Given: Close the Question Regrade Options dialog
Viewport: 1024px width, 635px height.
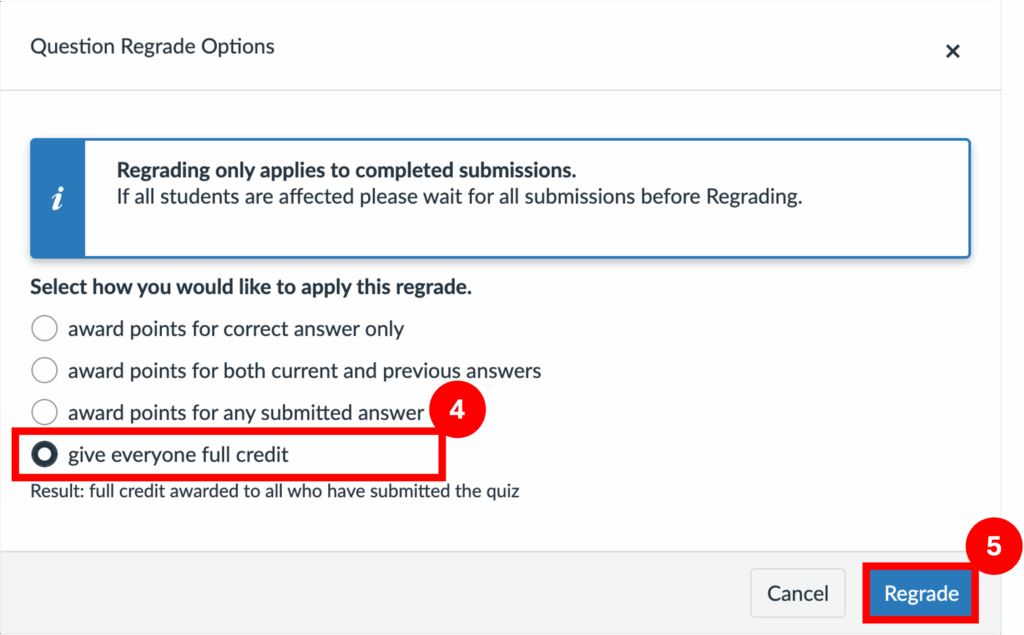Looking at the screenshot, I should pos(952,51).
